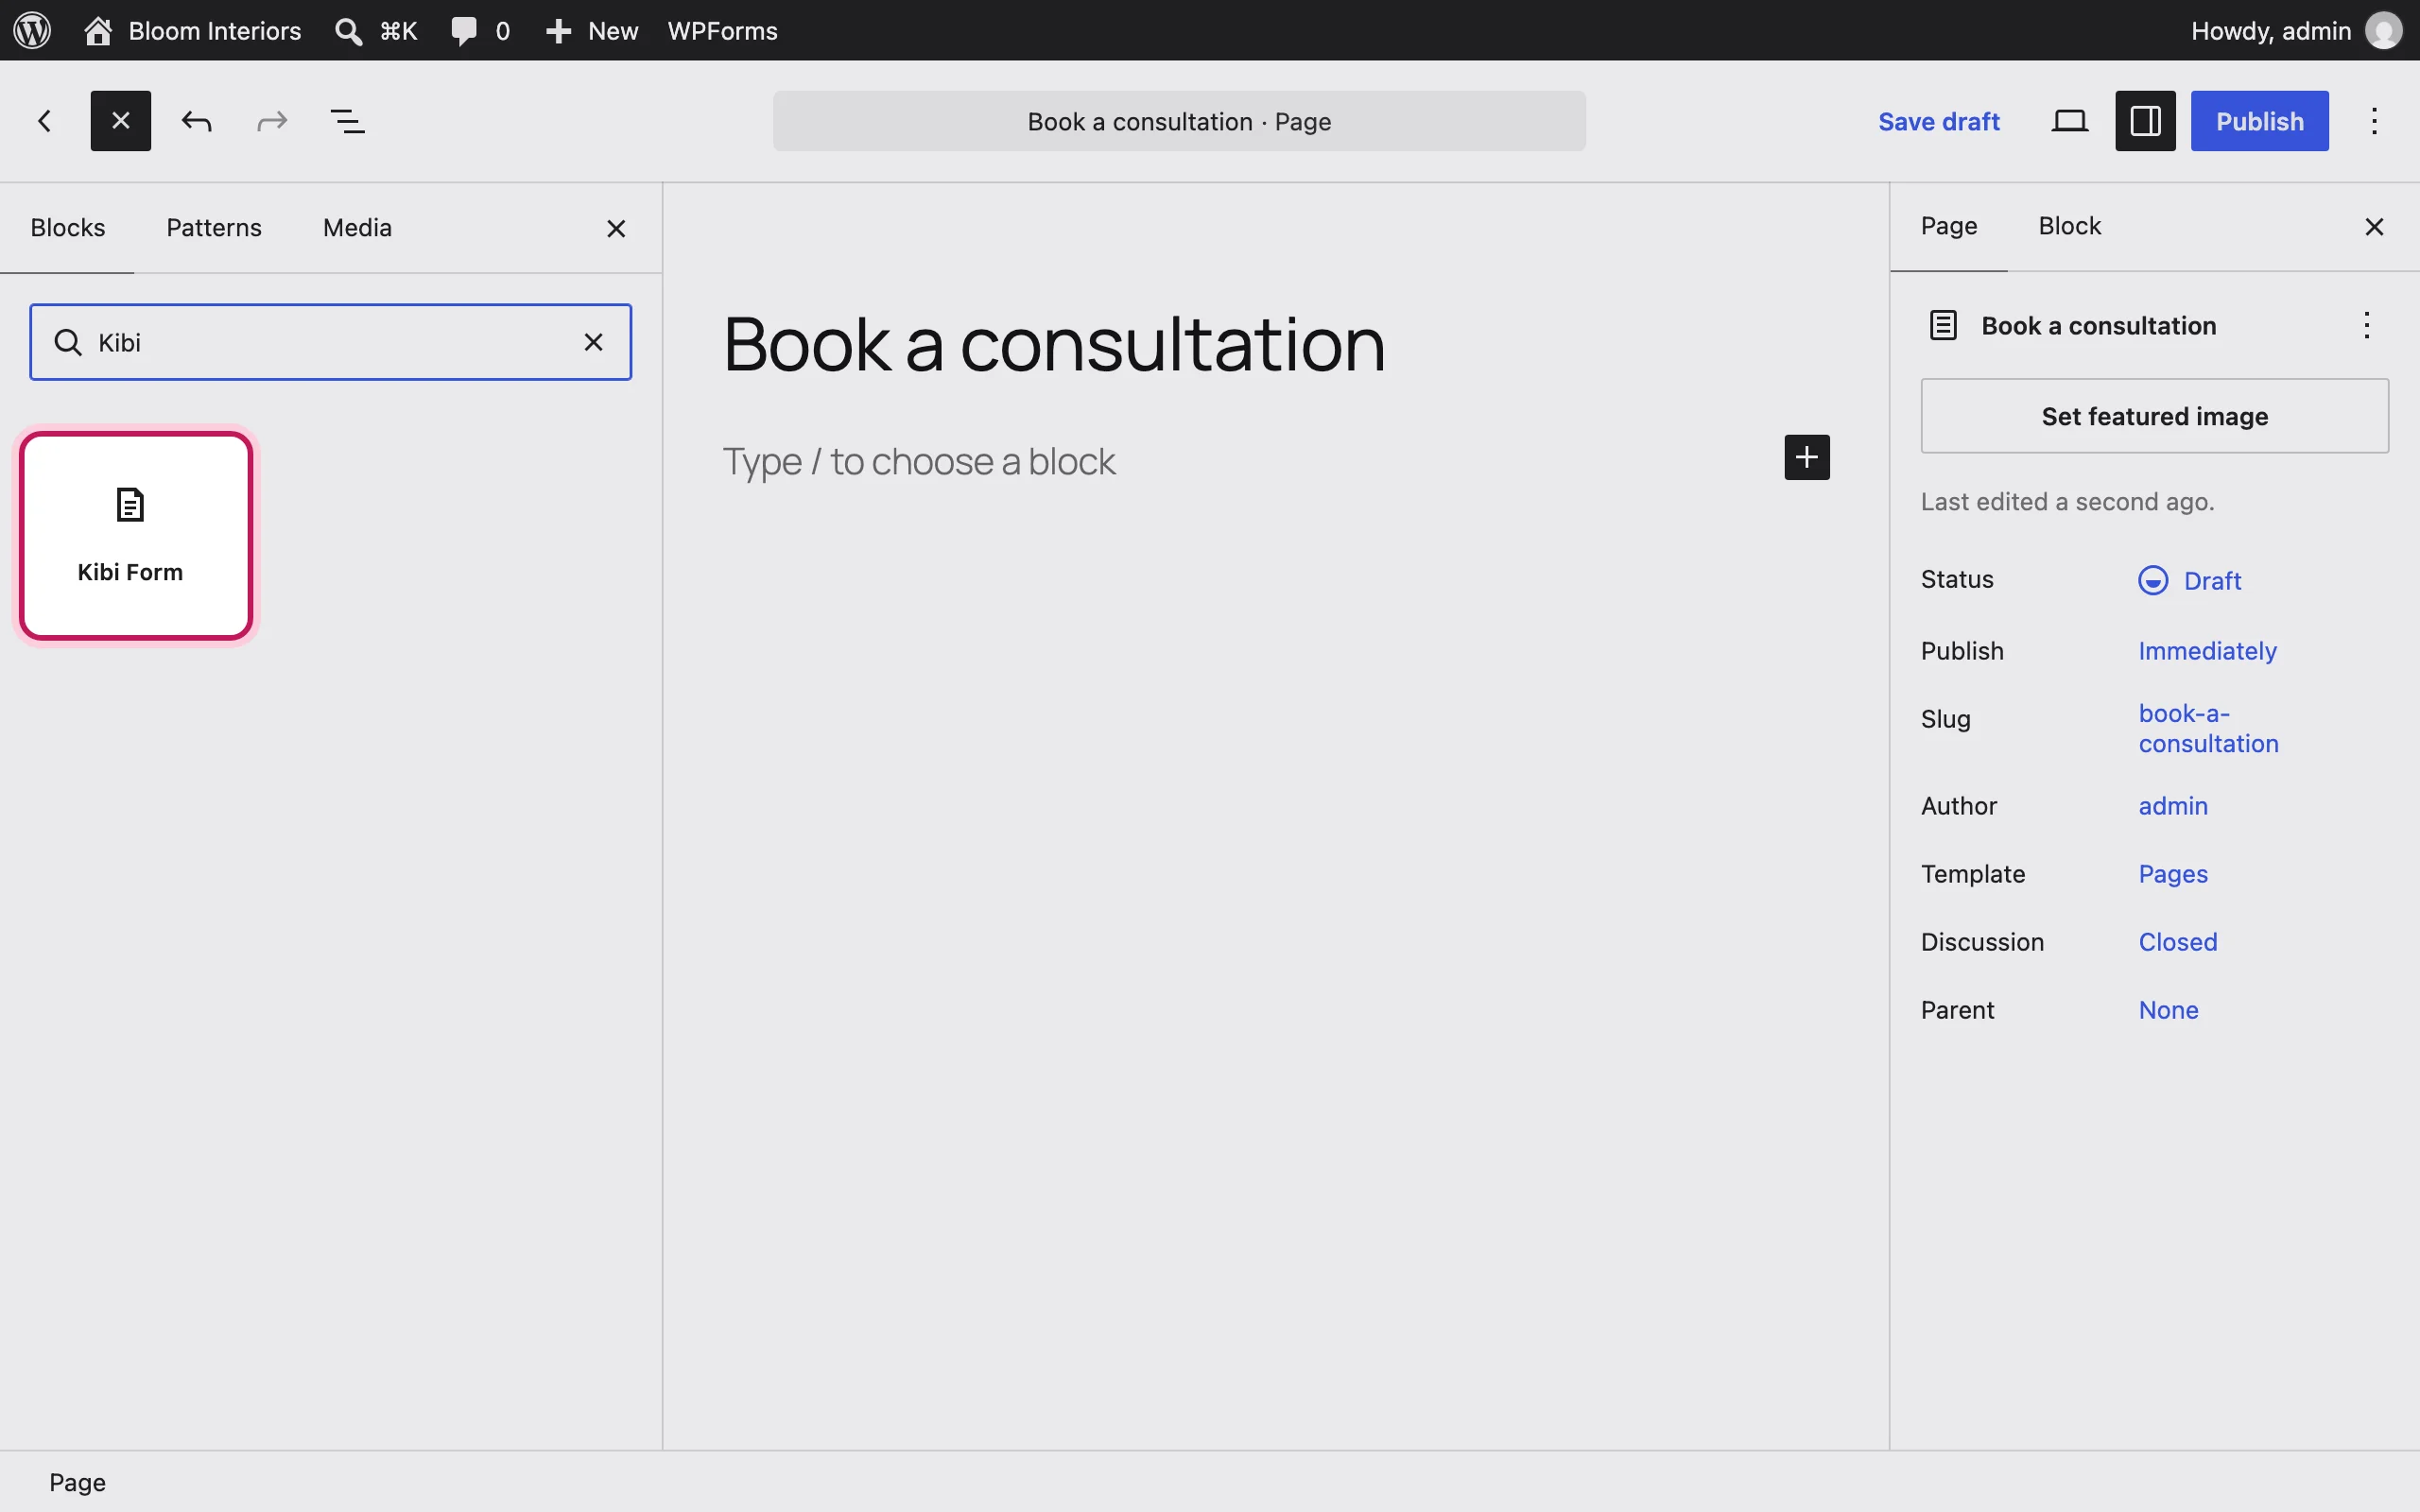Change the Pages template
The image size is (2420, 1512).
(x=2172, y=874)
